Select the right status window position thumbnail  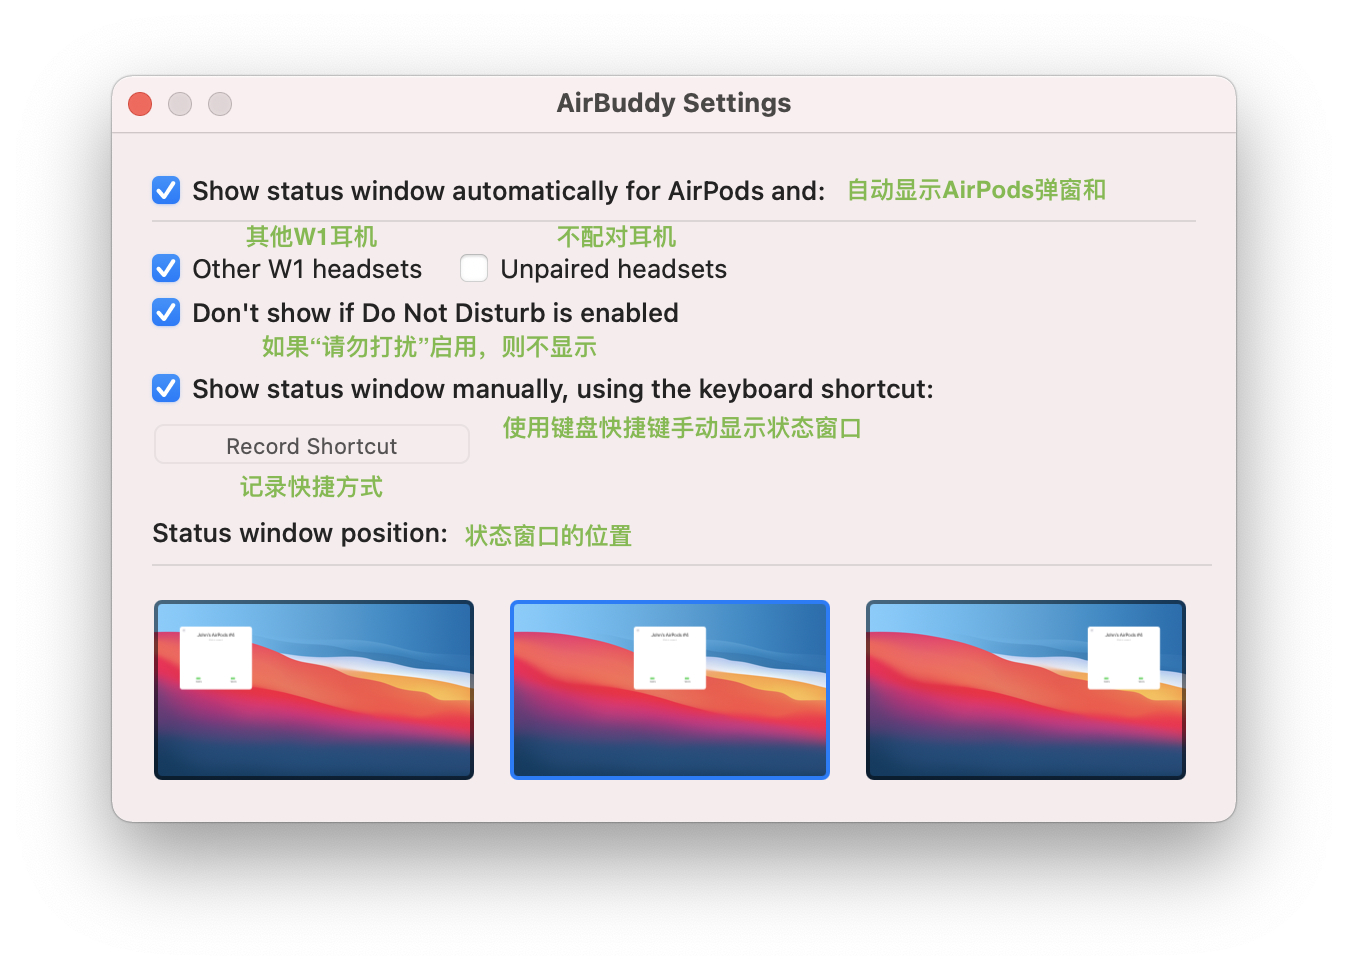tap(1026, 690)
